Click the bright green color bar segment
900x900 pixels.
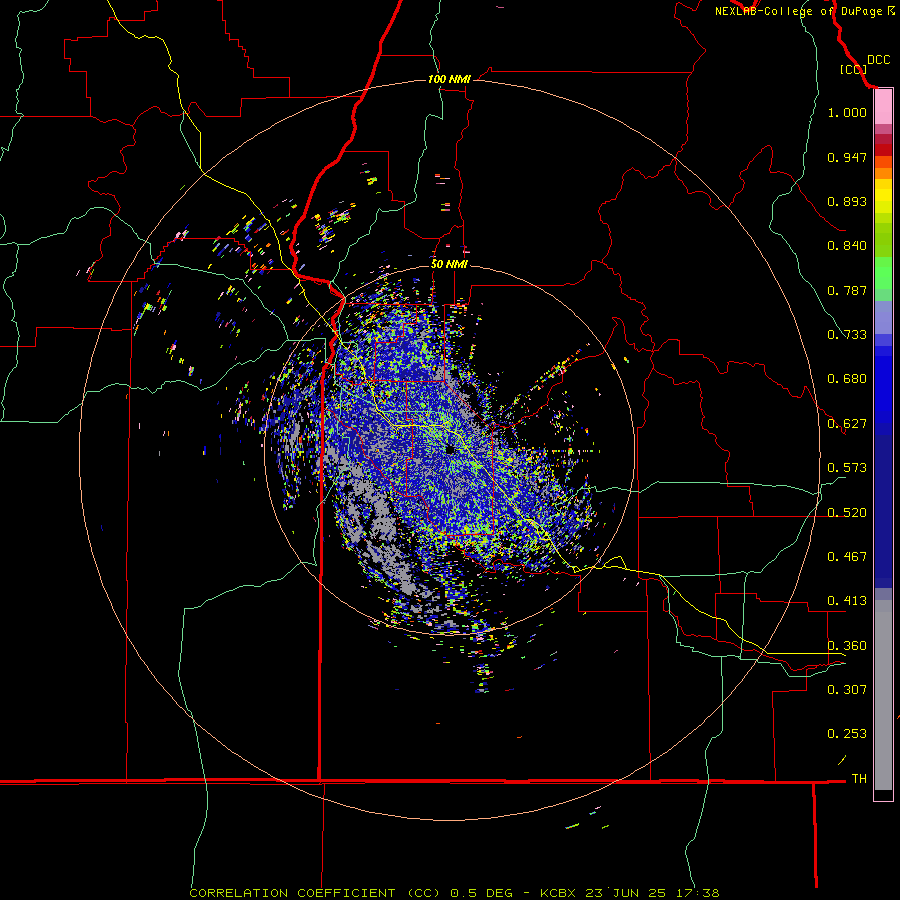coord(883,273)
